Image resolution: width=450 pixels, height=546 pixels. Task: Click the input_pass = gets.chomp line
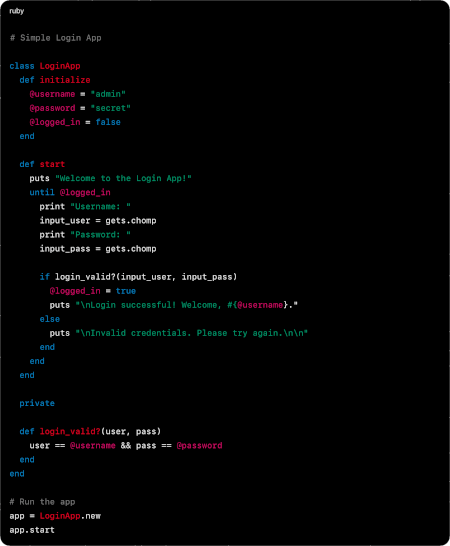98,249
